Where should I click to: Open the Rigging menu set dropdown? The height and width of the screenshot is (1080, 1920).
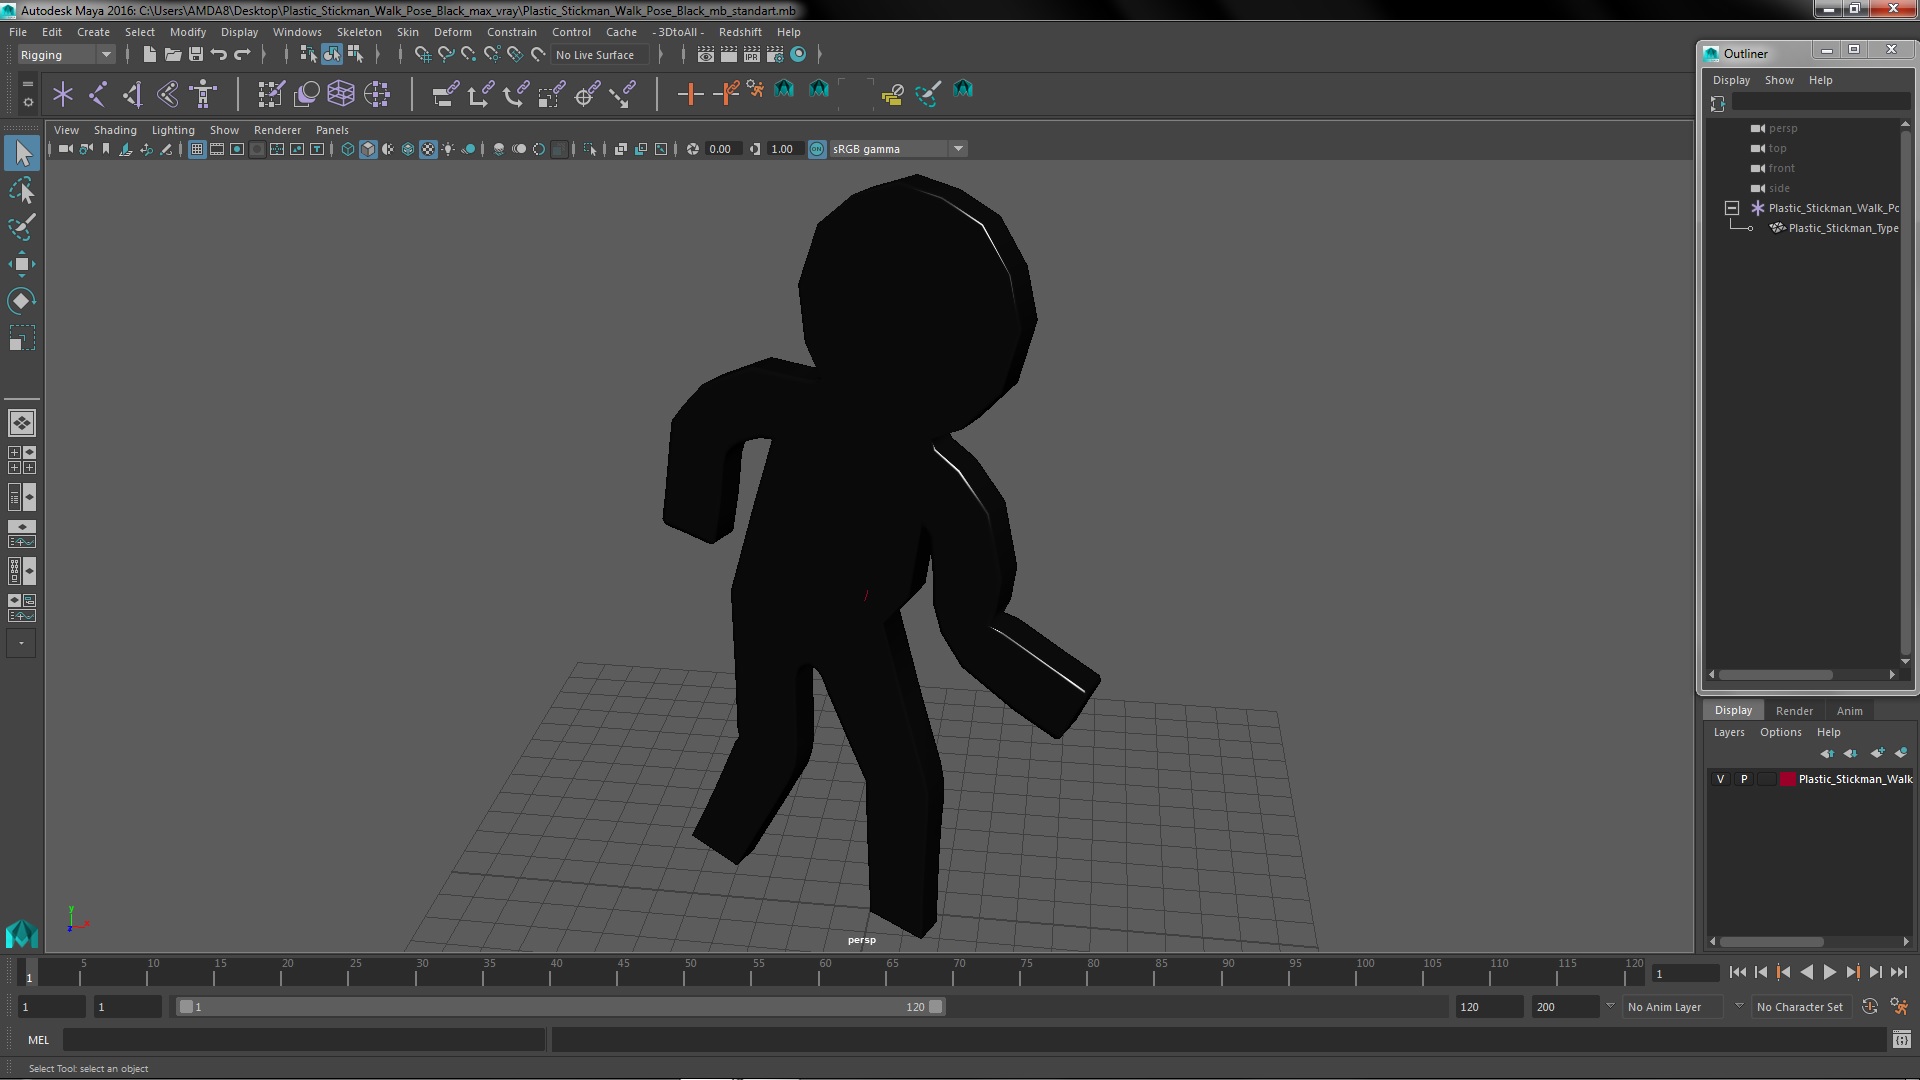(x=66, y=55)
